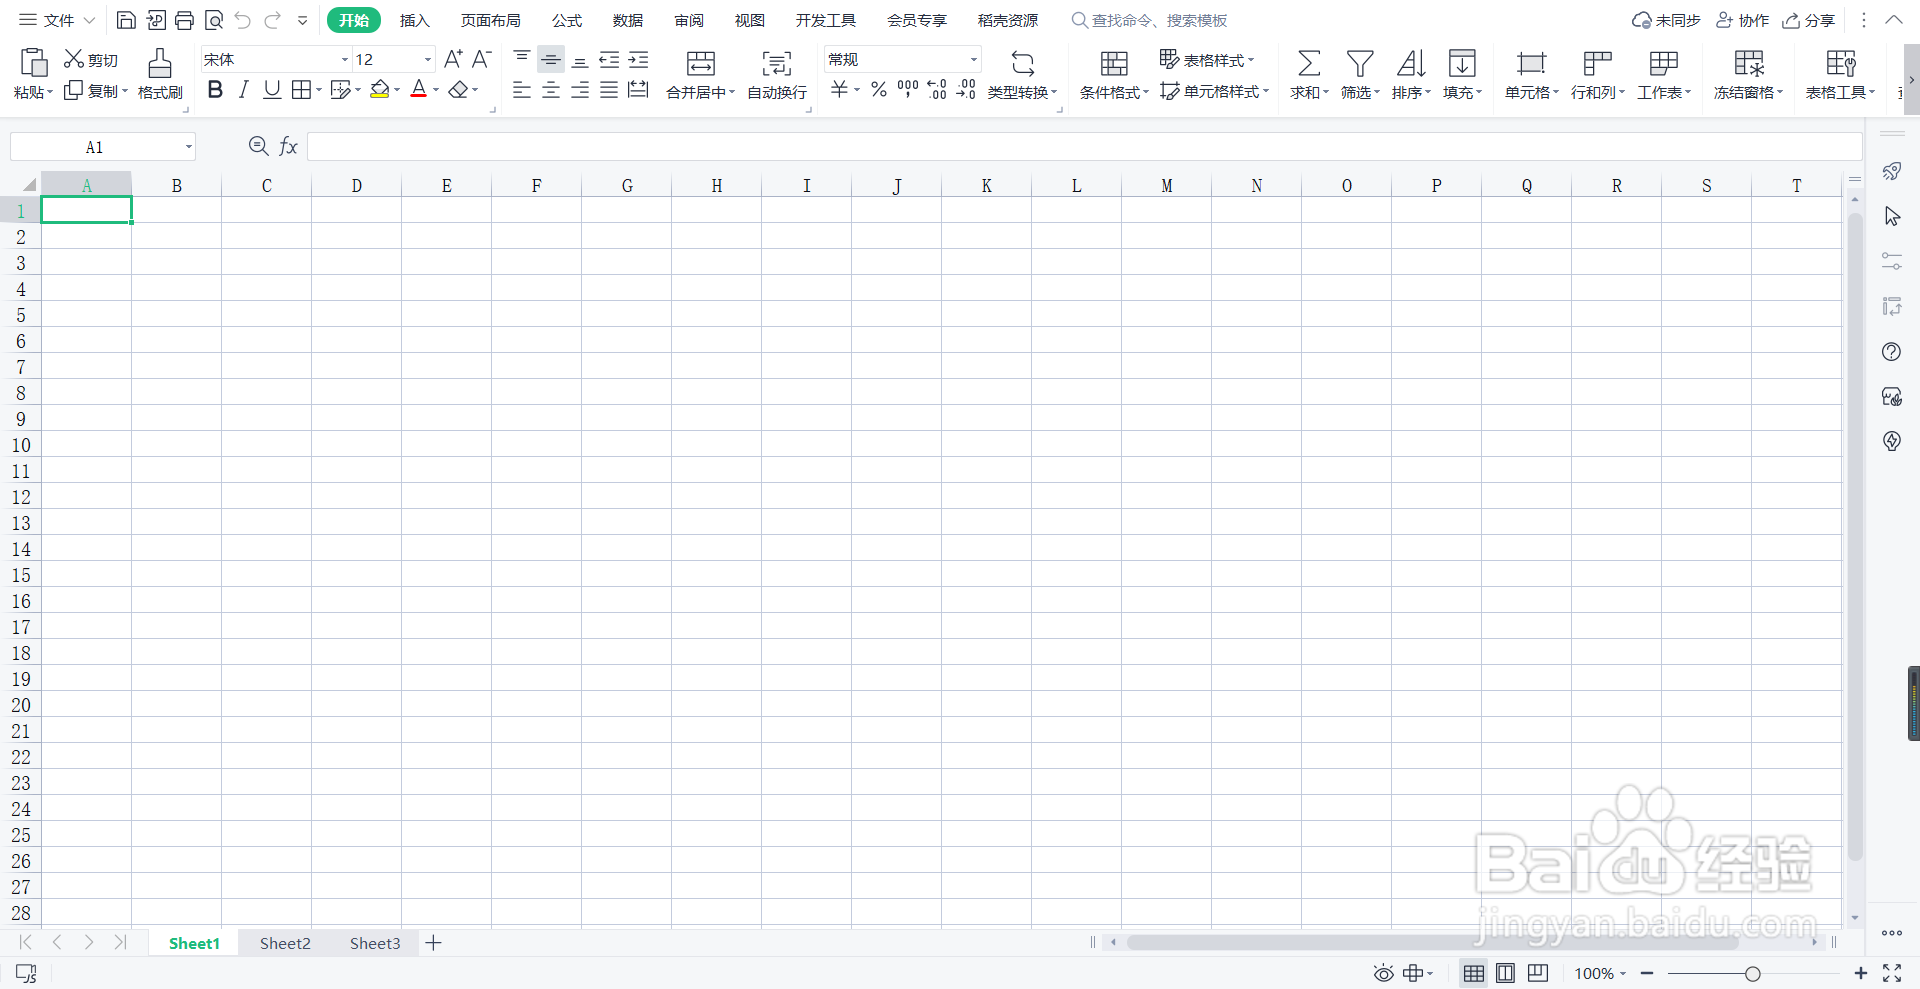Click the Cut (剪切) scissors button
Viewport: 1920px width, 989px height.
[x=90, y=60]
